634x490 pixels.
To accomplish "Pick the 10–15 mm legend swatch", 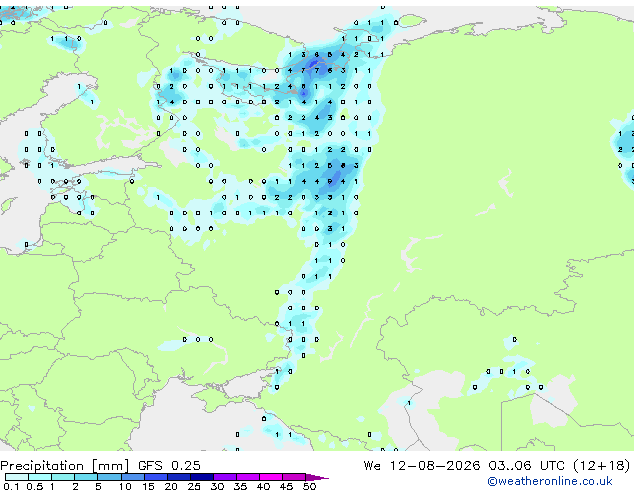I will click(x=132, y=477).
